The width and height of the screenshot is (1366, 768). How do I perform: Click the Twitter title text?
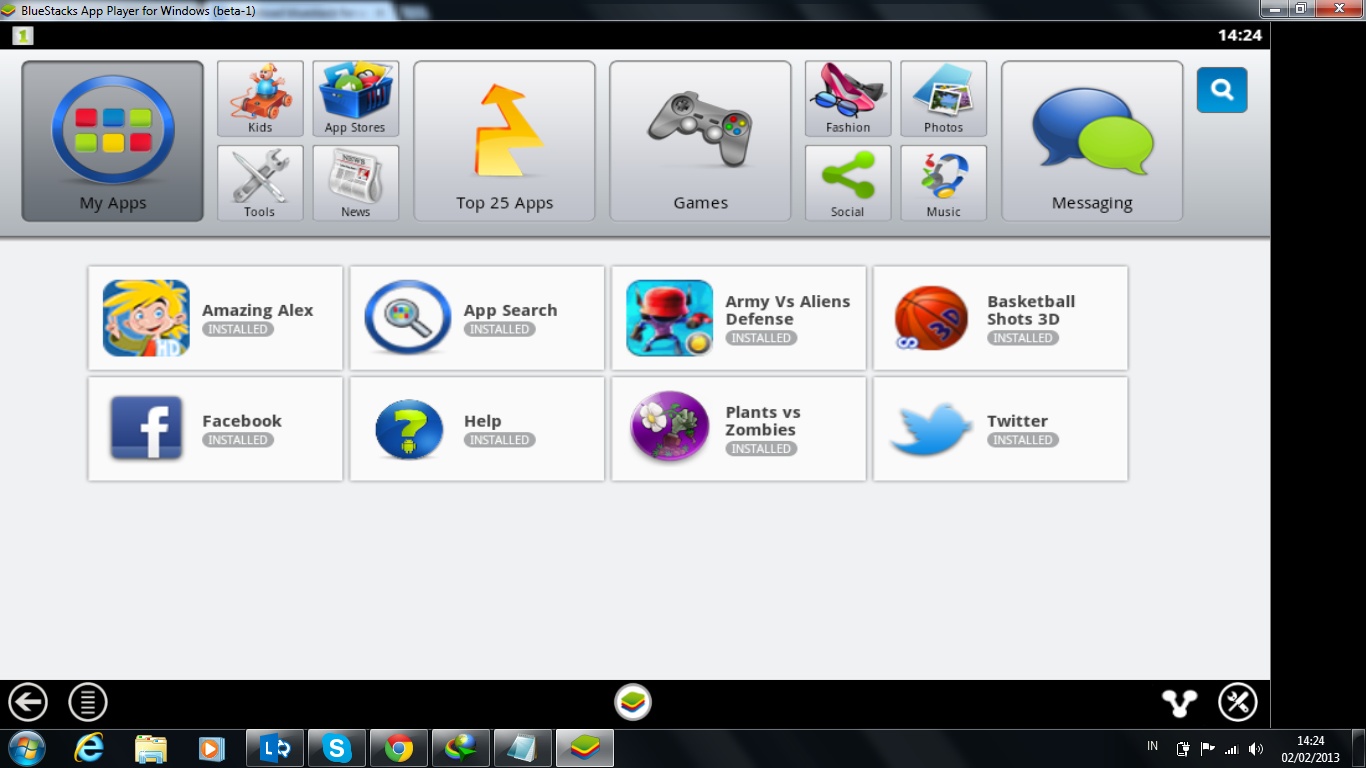[1017, 421]
